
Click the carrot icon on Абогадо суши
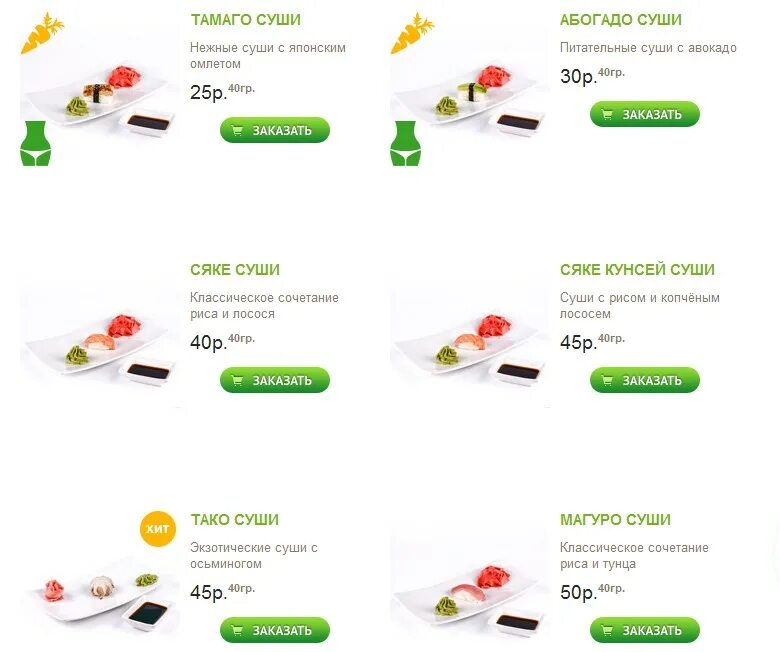(x=412, y=33)
